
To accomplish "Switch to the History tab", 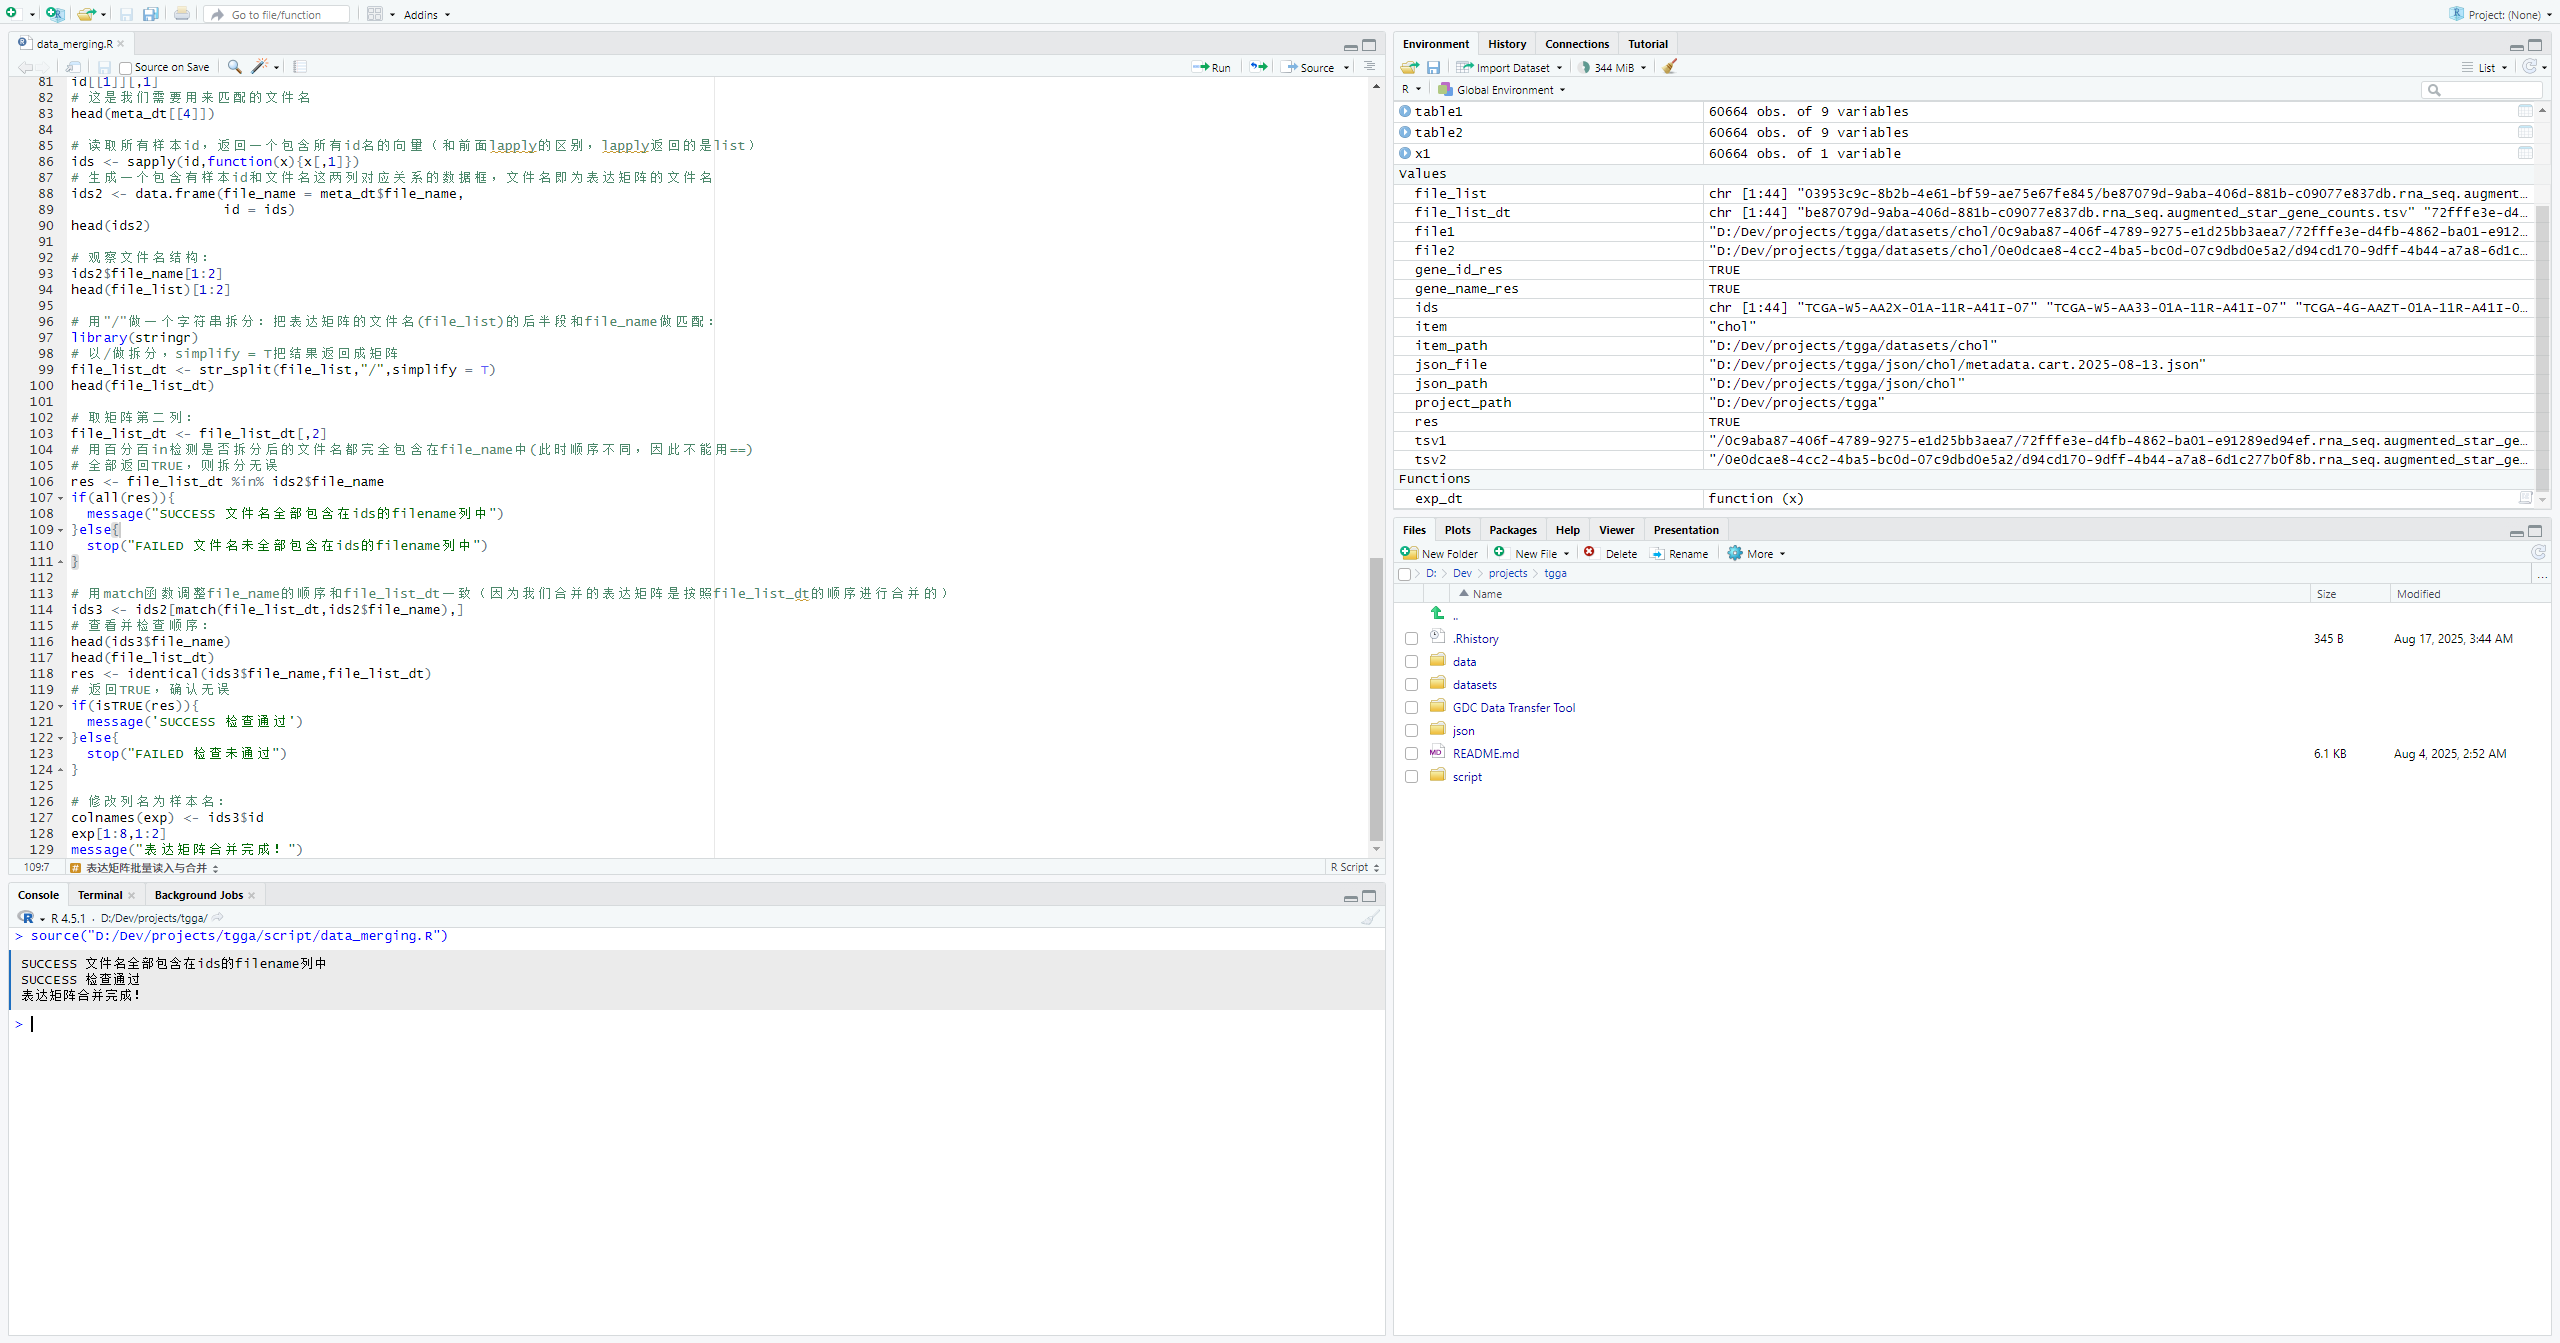I will tap(1506, 44).
